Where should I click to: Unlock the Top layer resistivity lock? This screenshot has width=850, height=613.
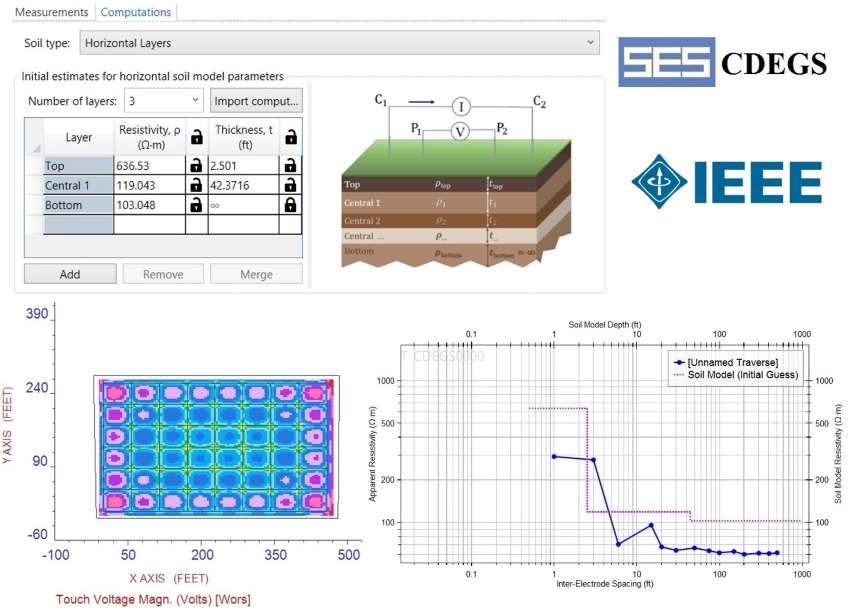pyautogui.click(x=196, y=165)
